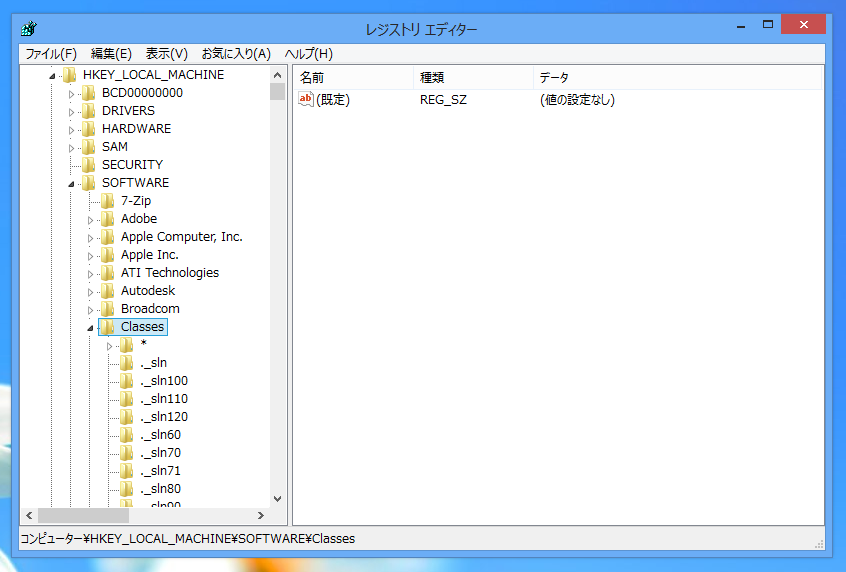Click the ._sln60 folder icon
The width and height of the screenshot is (846, 572).
pyautogui.click(x=126, y=434)
